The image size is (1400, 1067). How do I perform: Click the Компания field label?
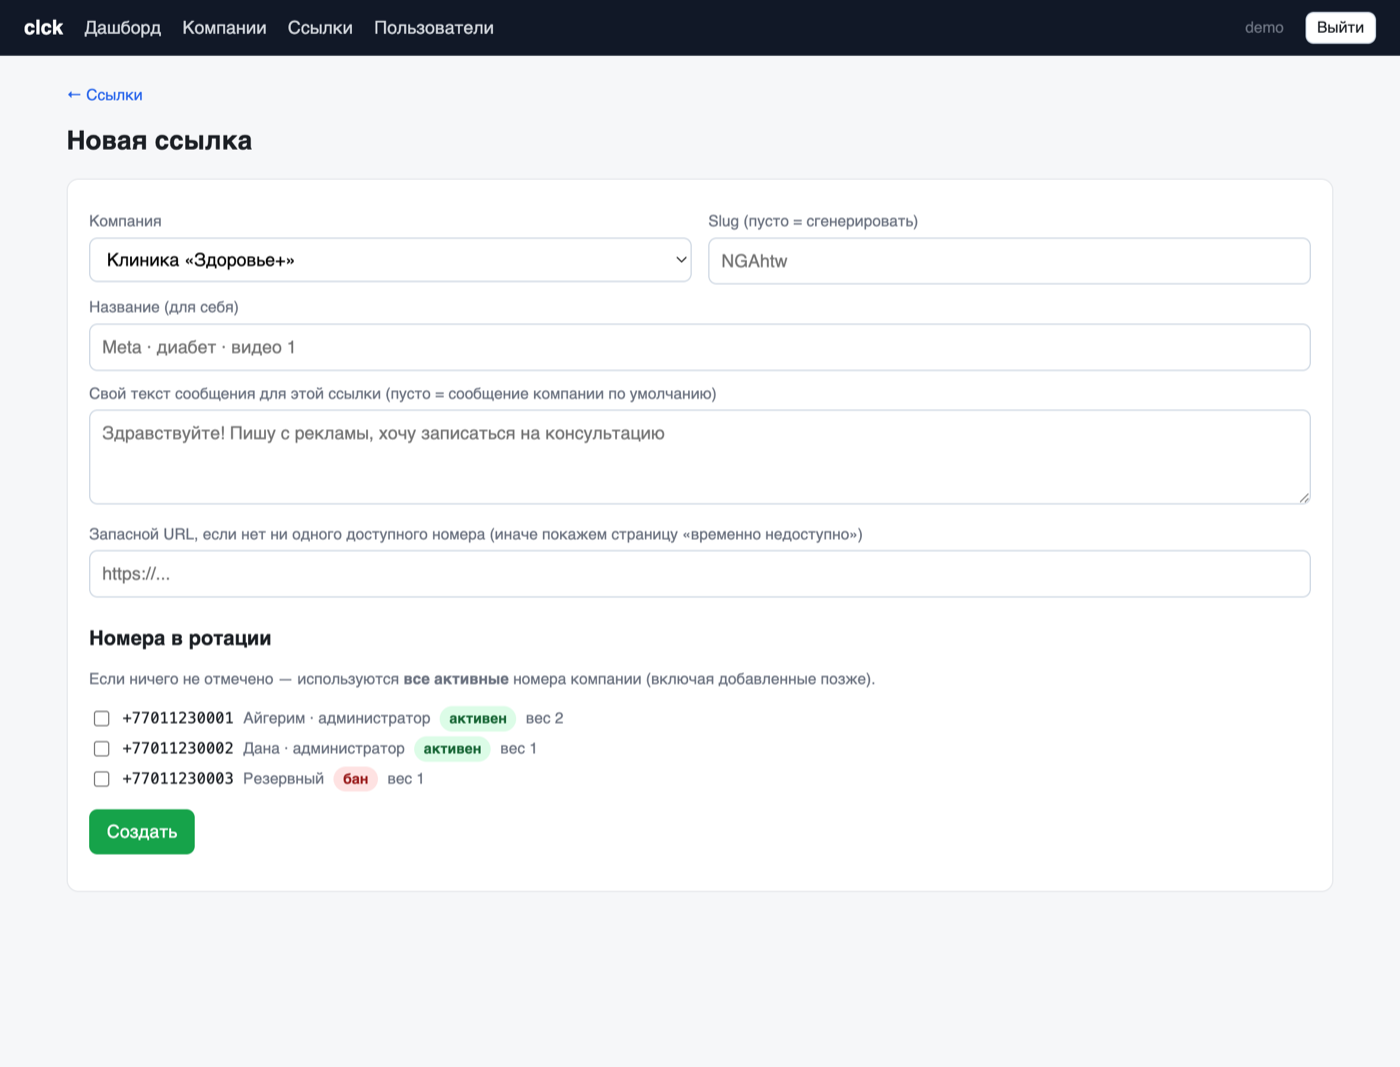125,221
